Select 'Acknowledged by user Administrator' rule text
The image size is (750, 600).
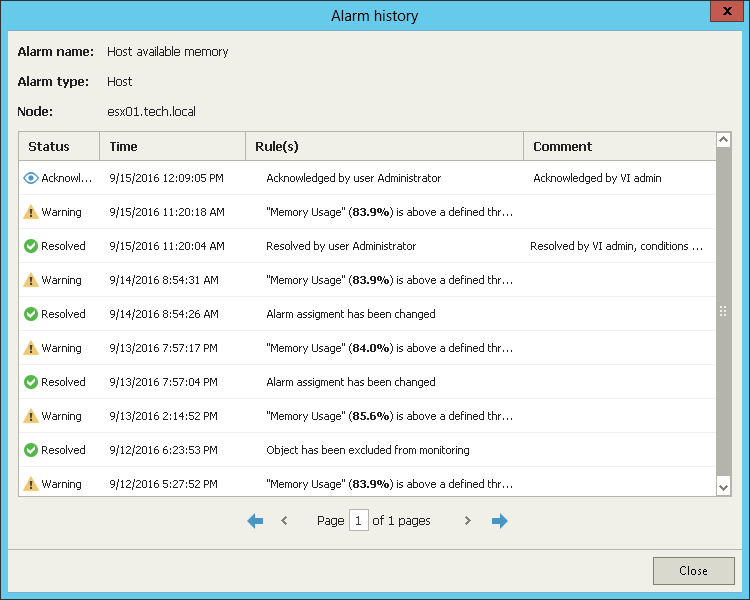coord(353,178)
